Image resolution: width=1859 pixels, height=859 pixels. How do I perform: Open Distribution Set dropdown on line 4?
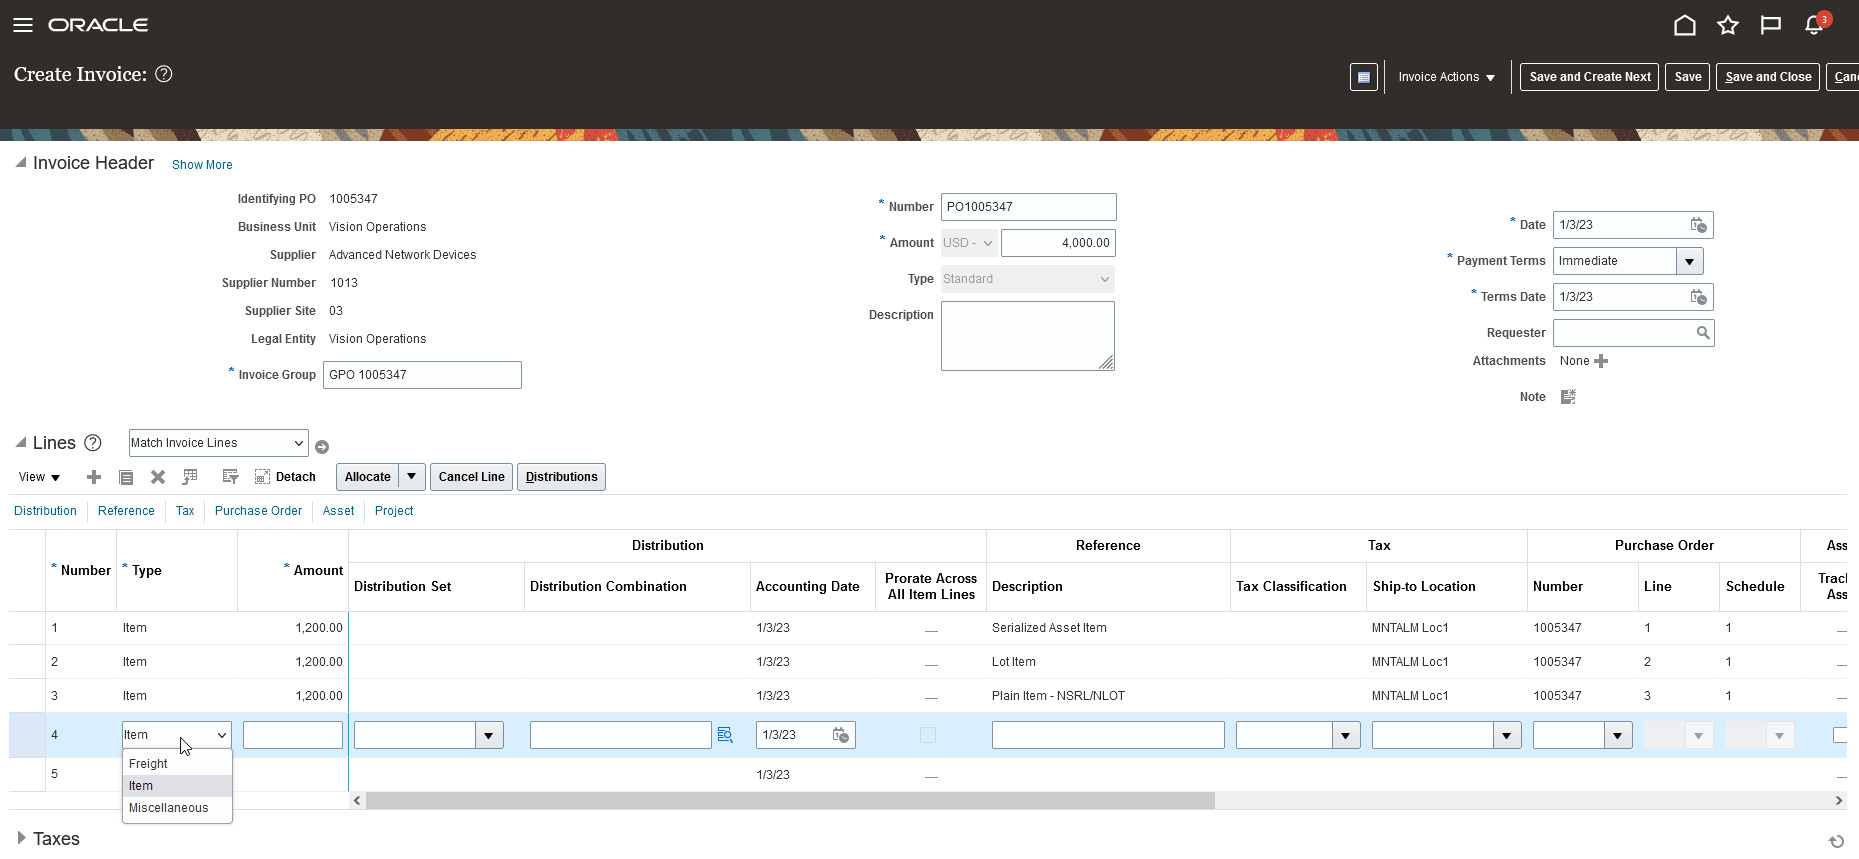(x=489, y=735)
